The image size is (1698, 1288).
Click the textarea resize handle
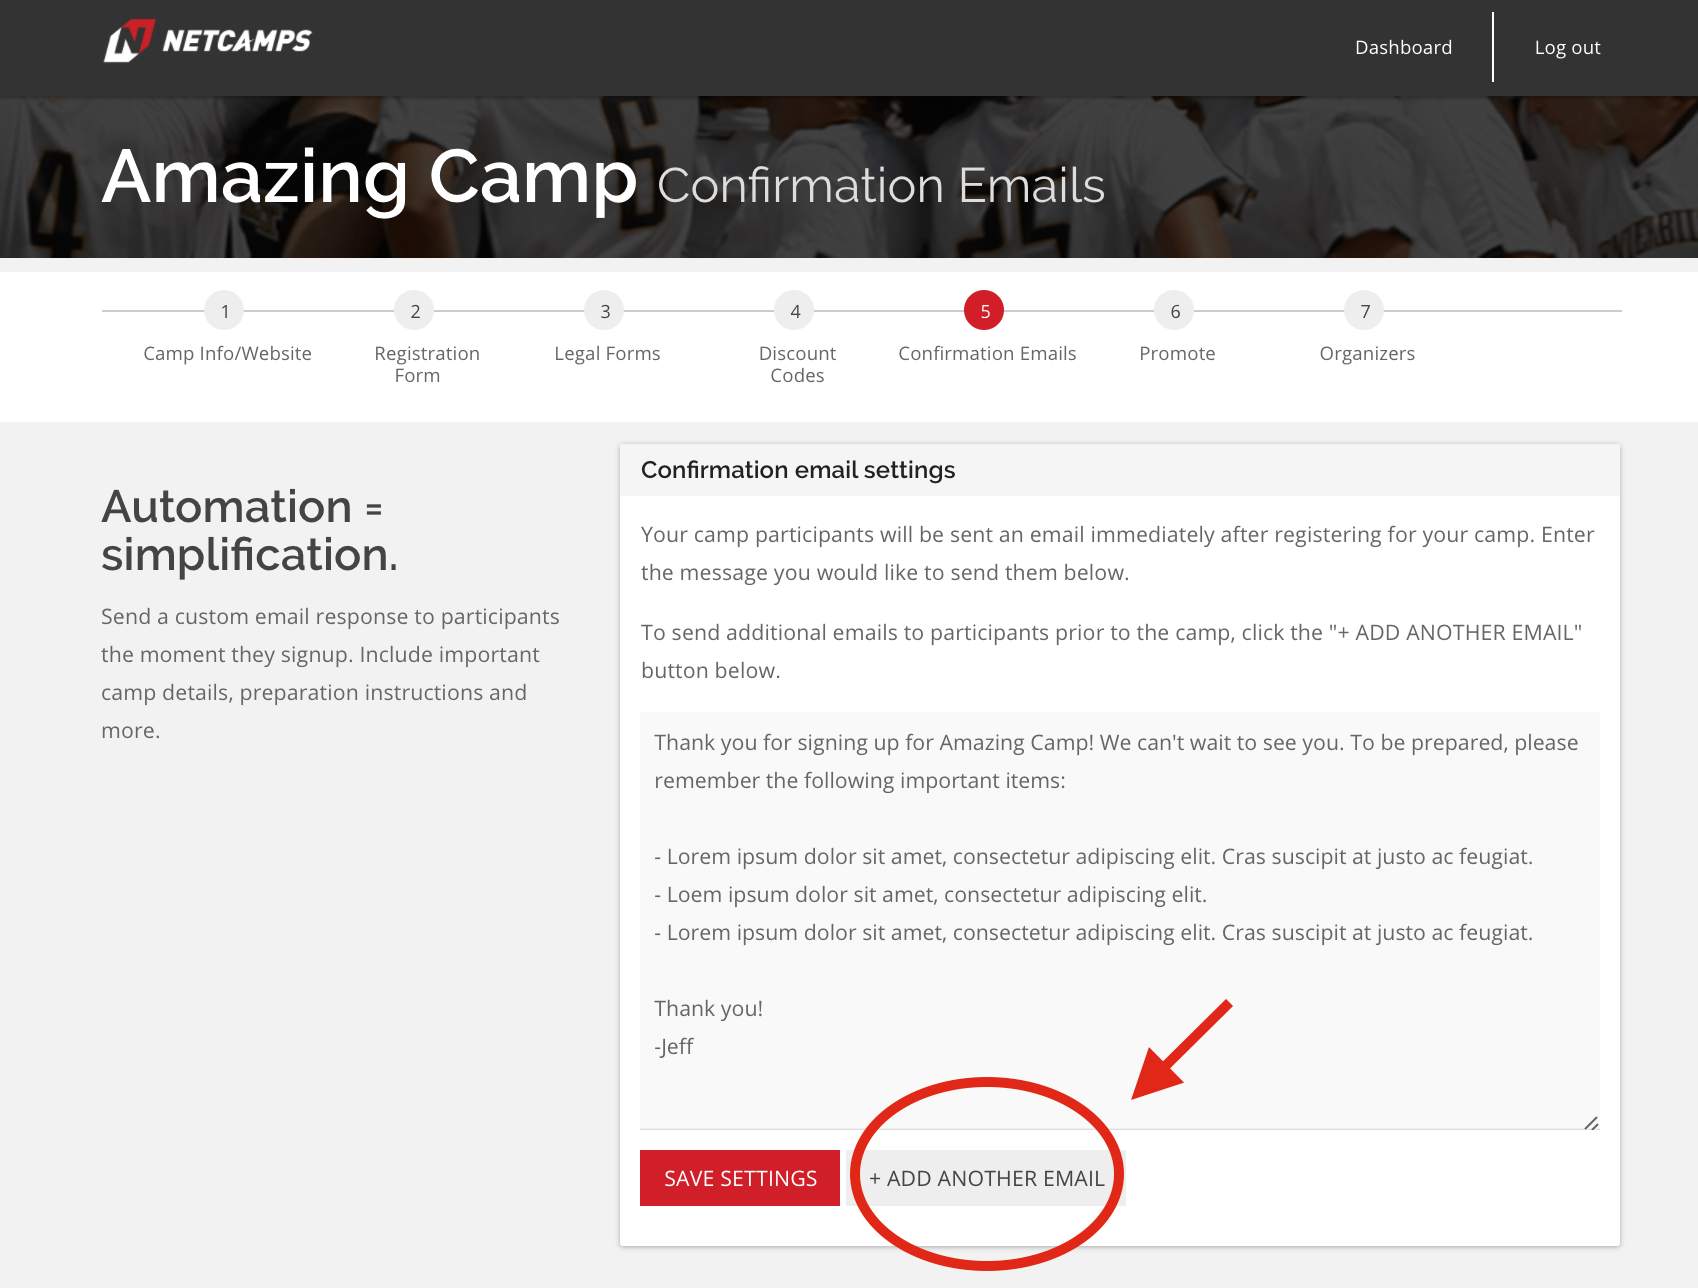(1592, 1123)
